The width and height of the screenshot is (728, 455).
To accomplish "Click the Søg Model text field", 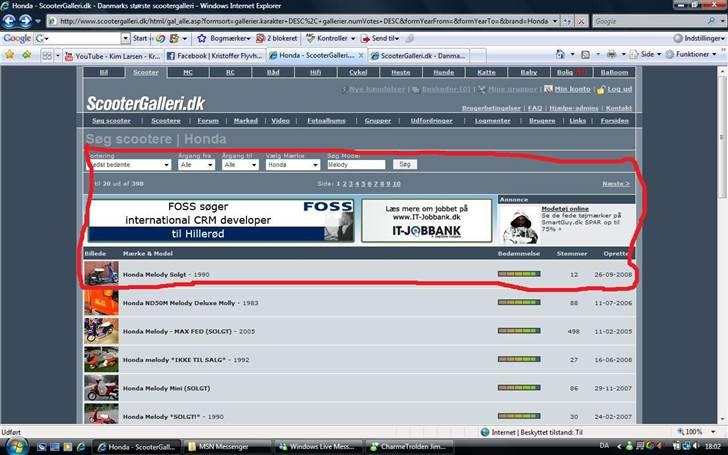I will pos(355,164).
